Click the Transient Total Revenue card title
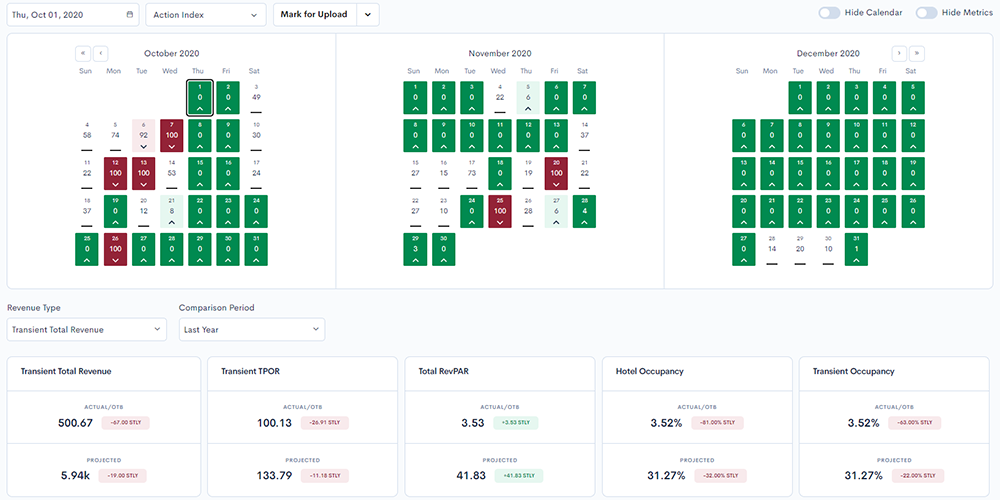Screen dimensions: 1000x500 (66, 371)
